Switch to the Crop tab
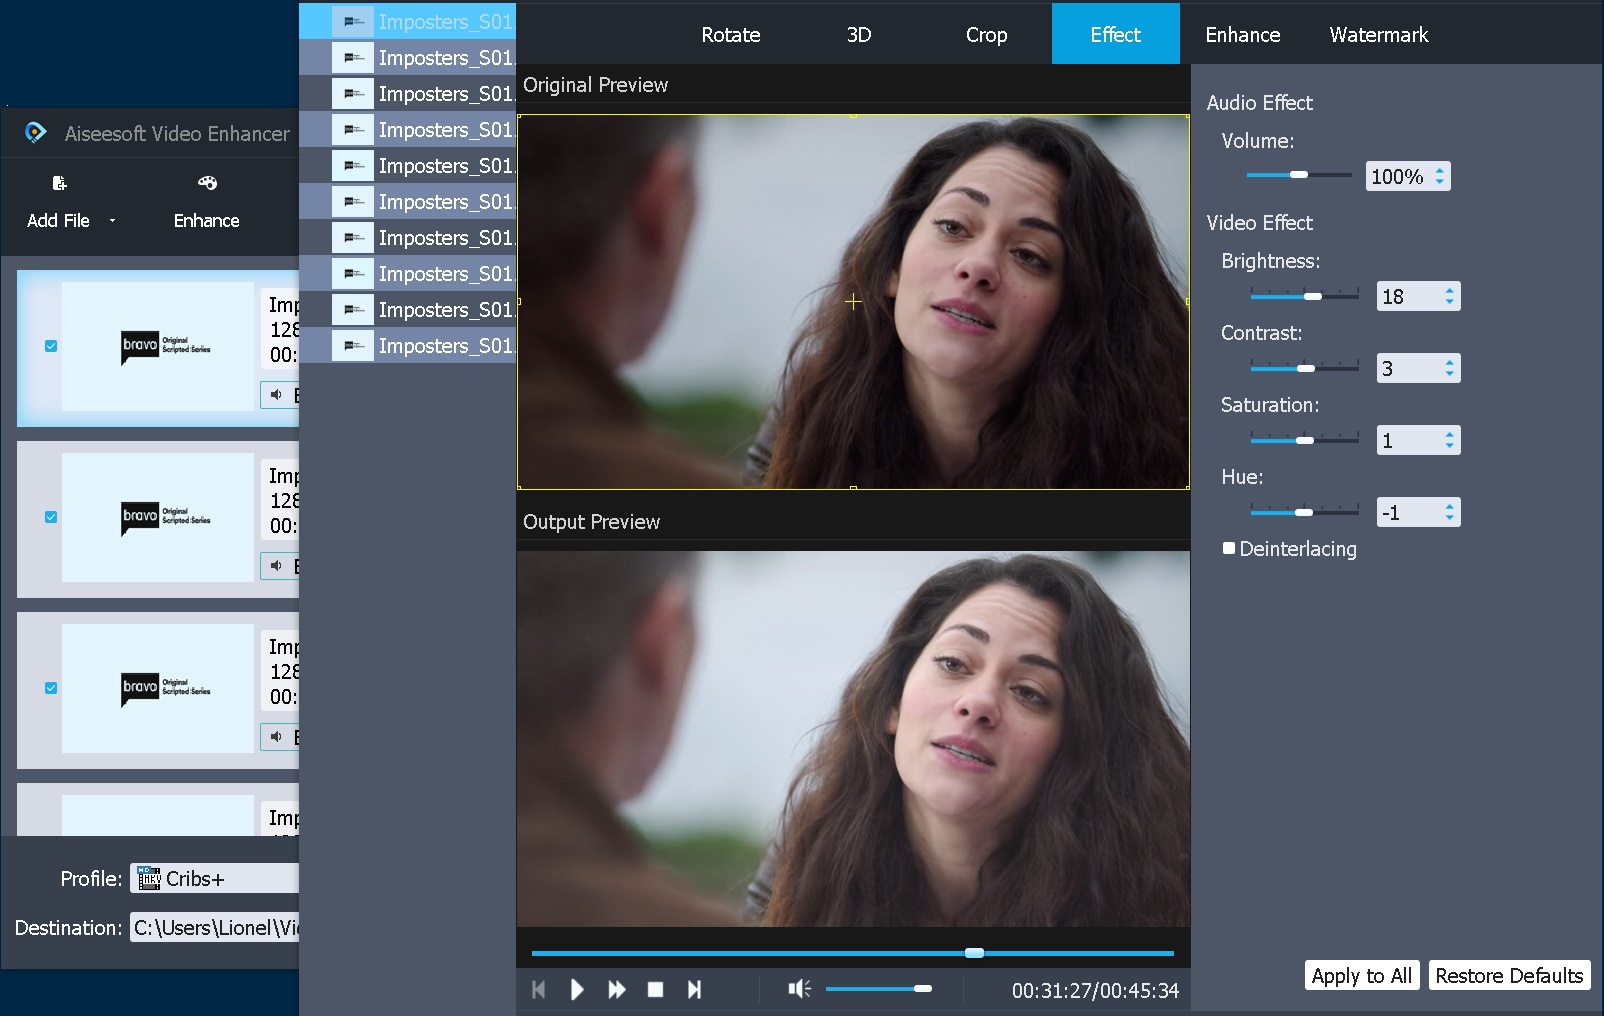Image resolution: width=1604 pixels, height=1016 pixels. coord(986,34)
